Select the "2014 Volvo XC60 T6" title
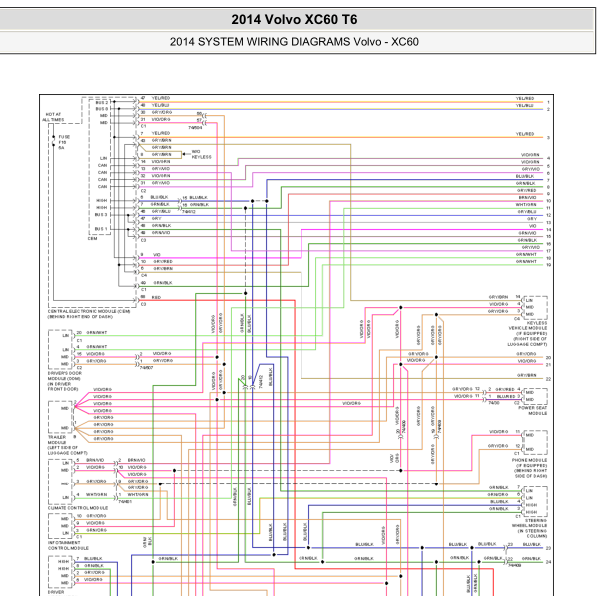 pos(294,19)
